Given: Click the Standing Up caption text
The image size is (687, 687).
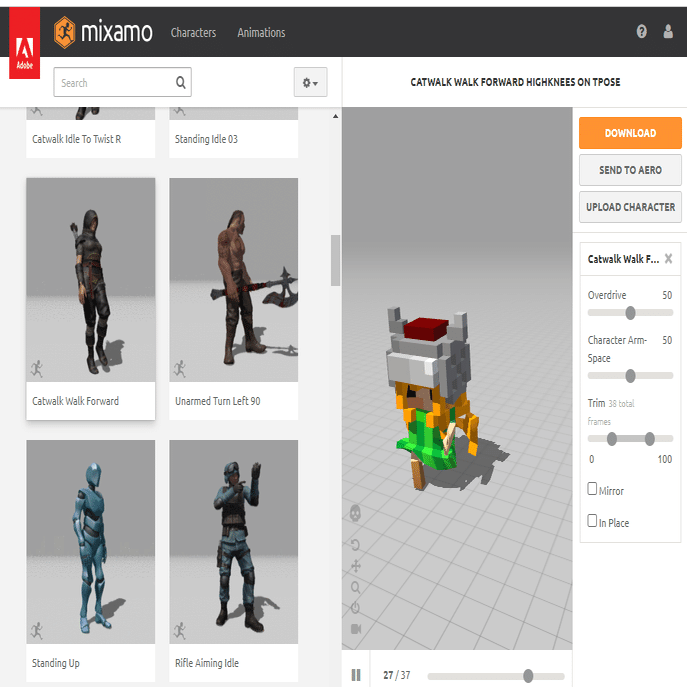Looking at the screenshot, I should [56, 663].
